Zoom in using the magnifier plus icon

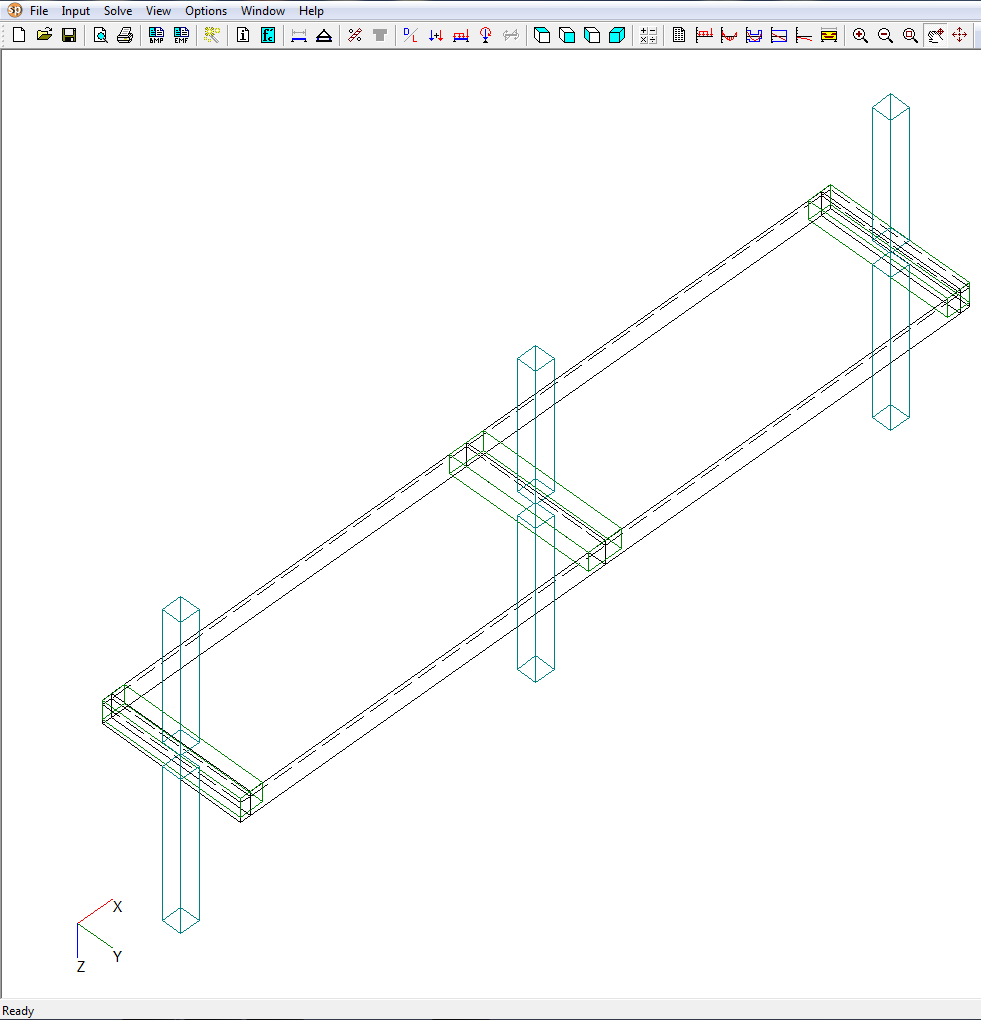click(x=860, y=36)
